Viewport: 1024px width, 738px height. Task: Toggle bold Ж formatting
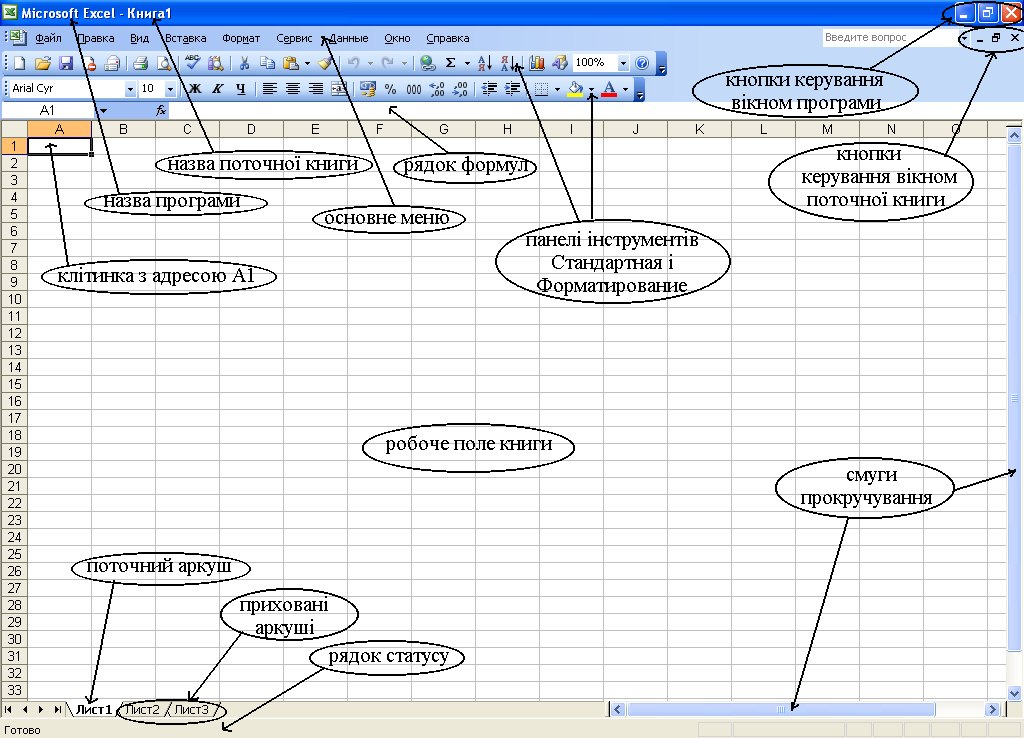tap(195, 88)
